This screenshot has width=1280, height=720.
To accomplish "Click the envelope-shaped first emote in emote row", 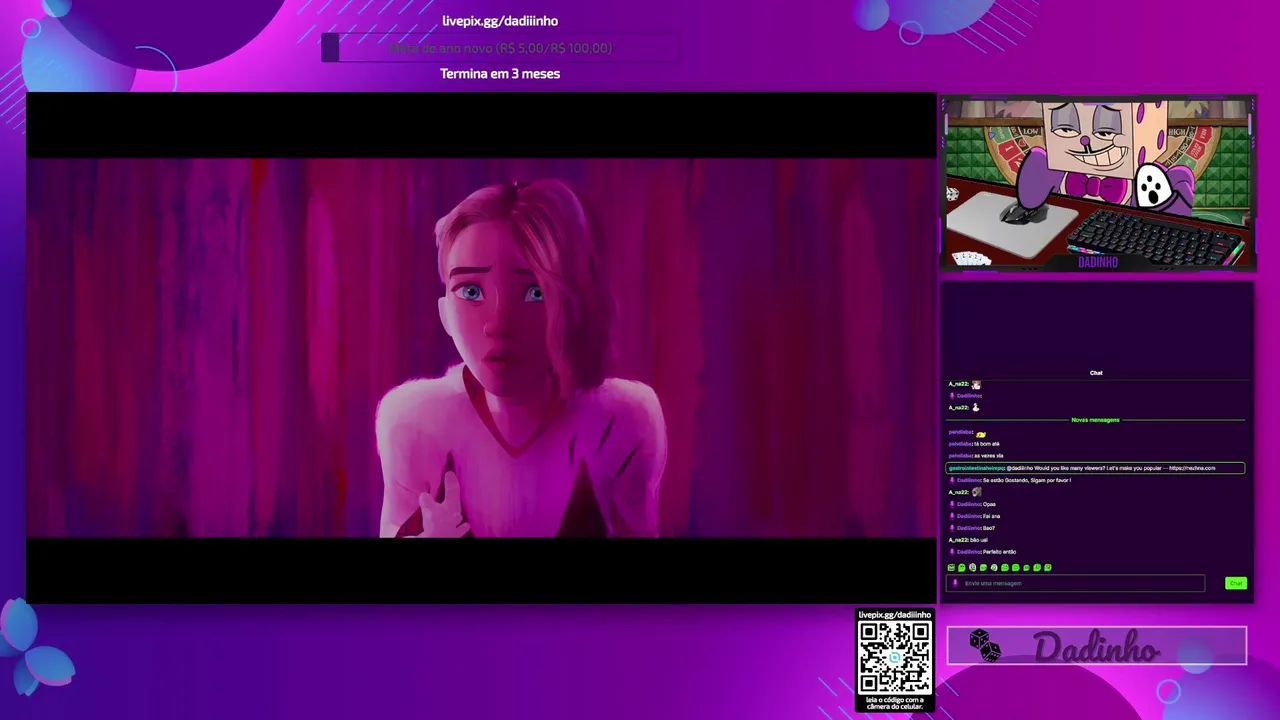I will coord(951,568).
